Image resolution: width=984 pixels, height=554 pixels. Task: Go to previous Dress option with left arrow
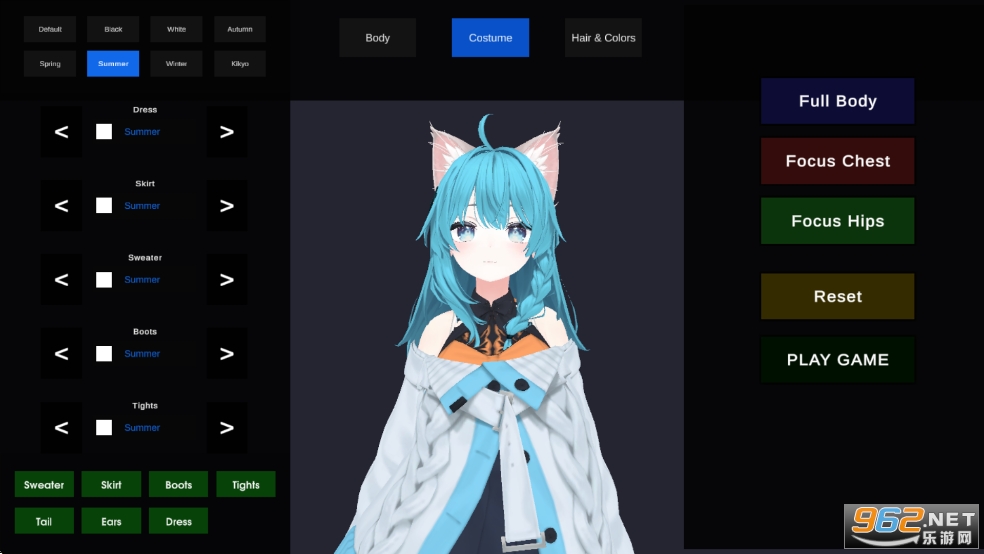(x=61, y=132)
